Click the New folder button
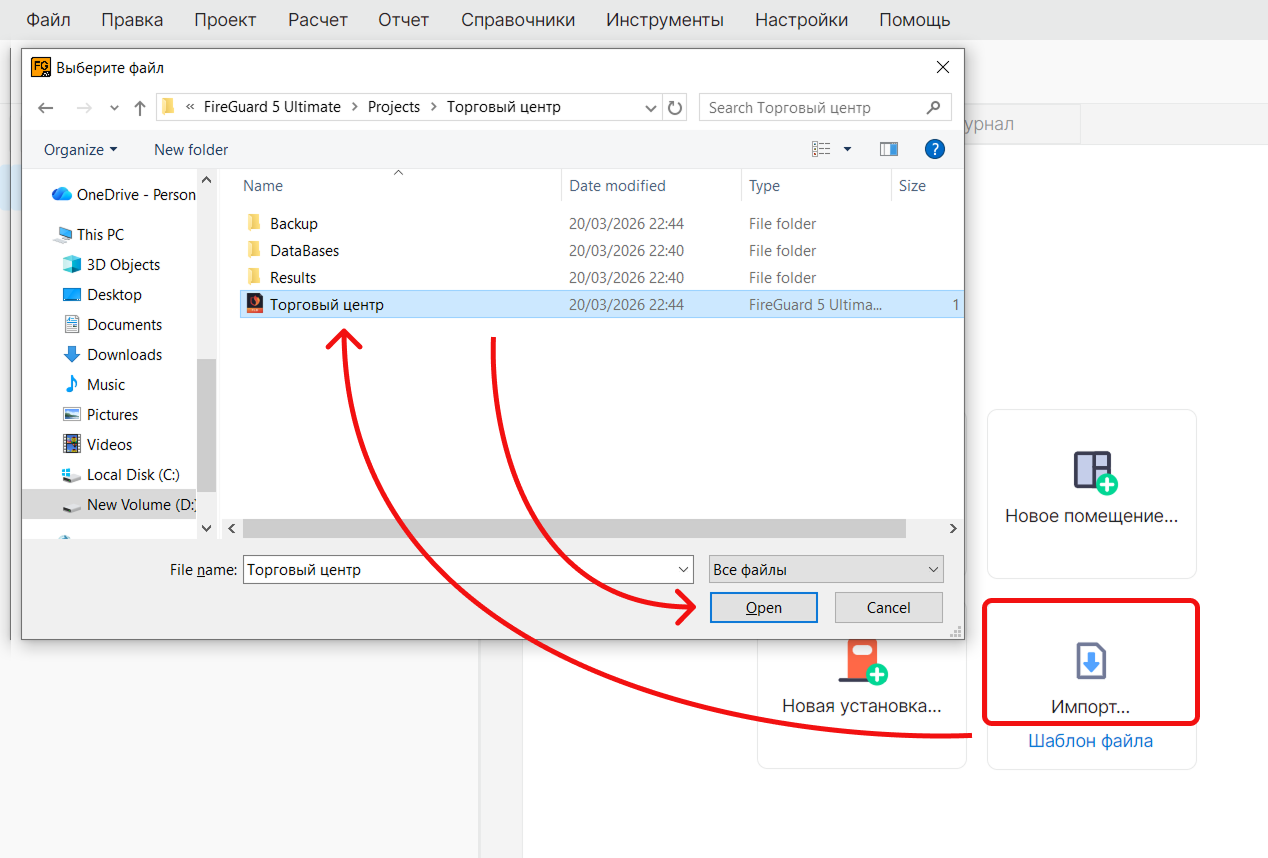The image size is (1268, 858). pyautogui.click(x=191, y=149)
